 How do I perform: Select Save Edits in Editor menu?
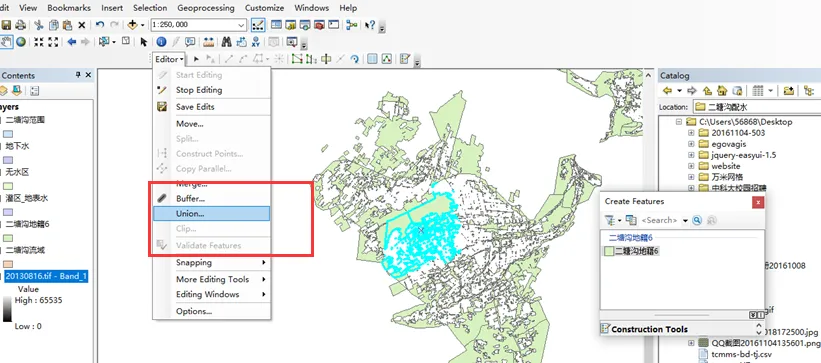[212, 106]
